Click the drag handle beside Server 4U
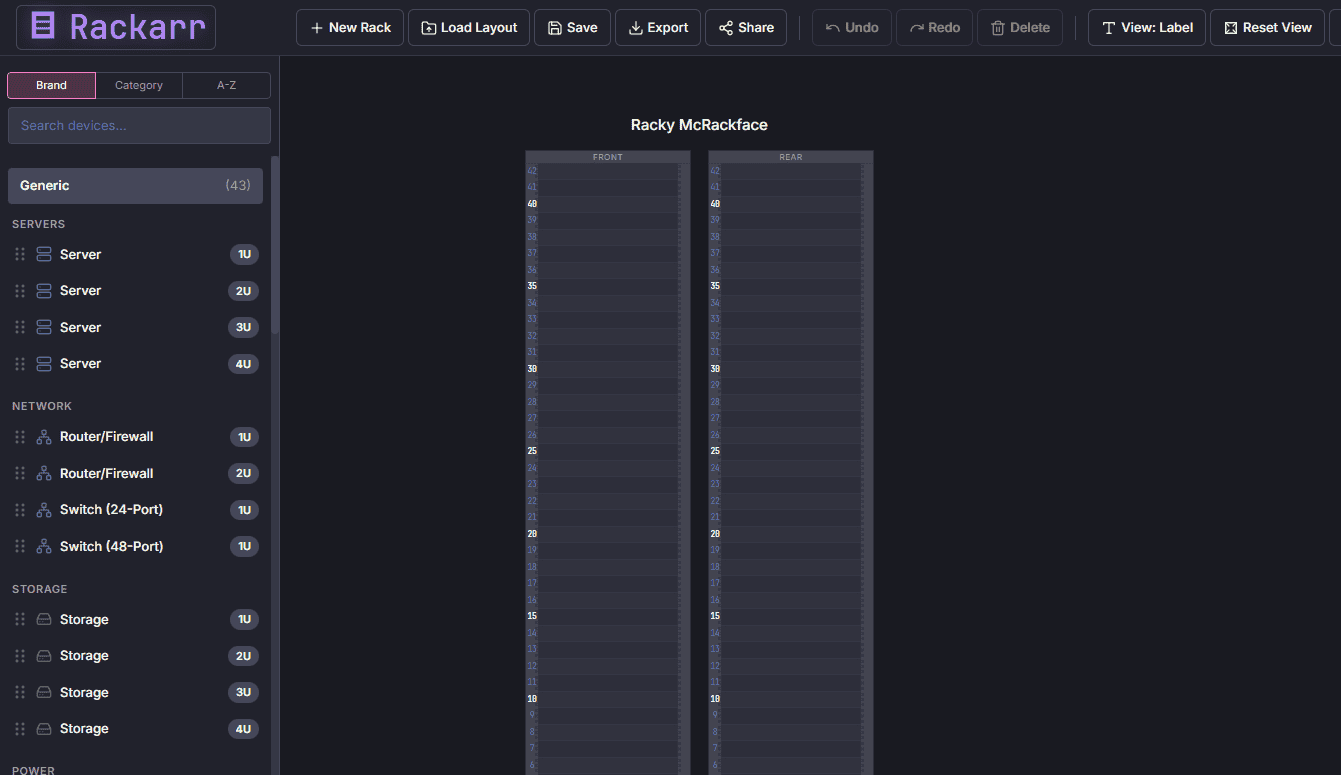 coord(20,364)
